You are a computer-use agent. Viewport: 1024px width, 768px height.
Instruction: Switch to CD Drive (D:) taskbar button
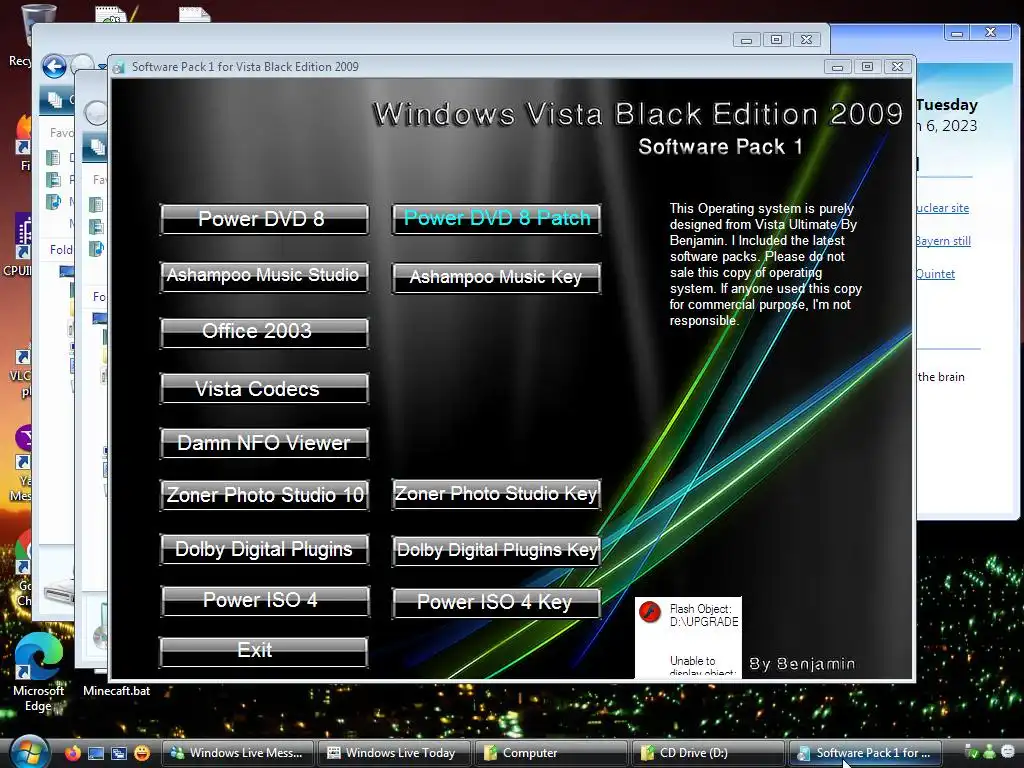708,753
